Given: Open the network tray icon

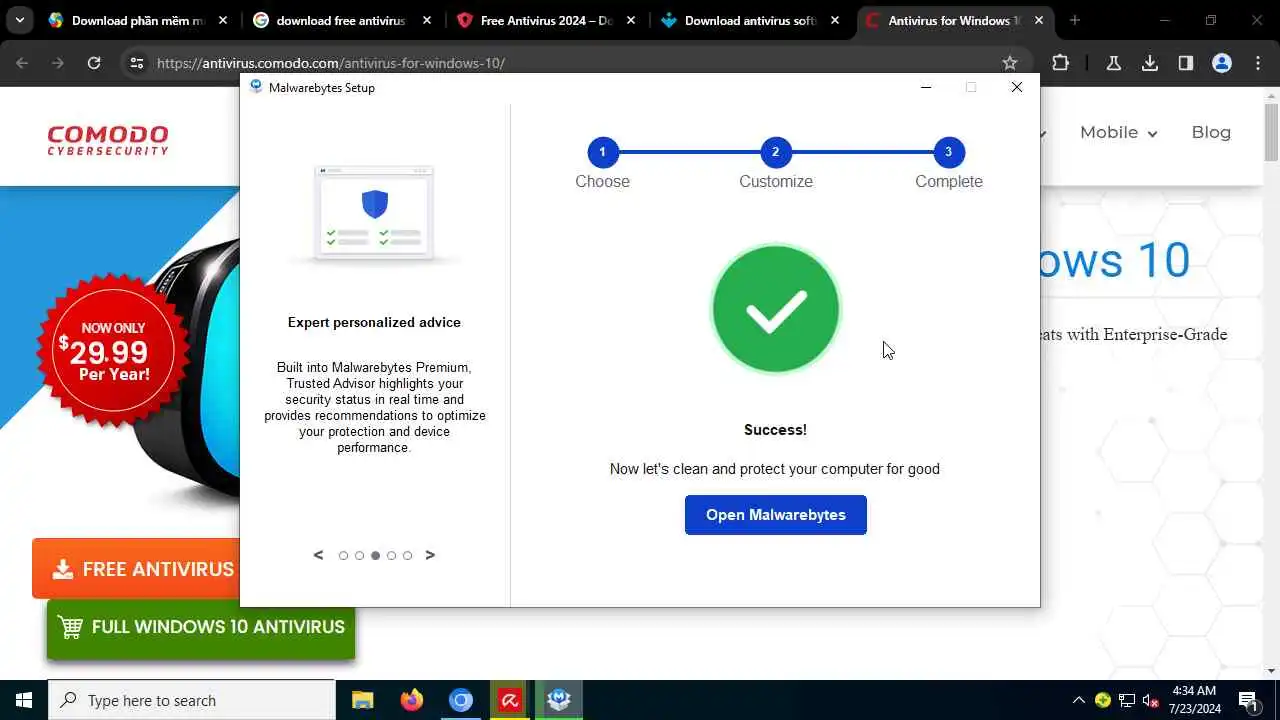Looking at the screenshot, I should tap(1126, 700).
